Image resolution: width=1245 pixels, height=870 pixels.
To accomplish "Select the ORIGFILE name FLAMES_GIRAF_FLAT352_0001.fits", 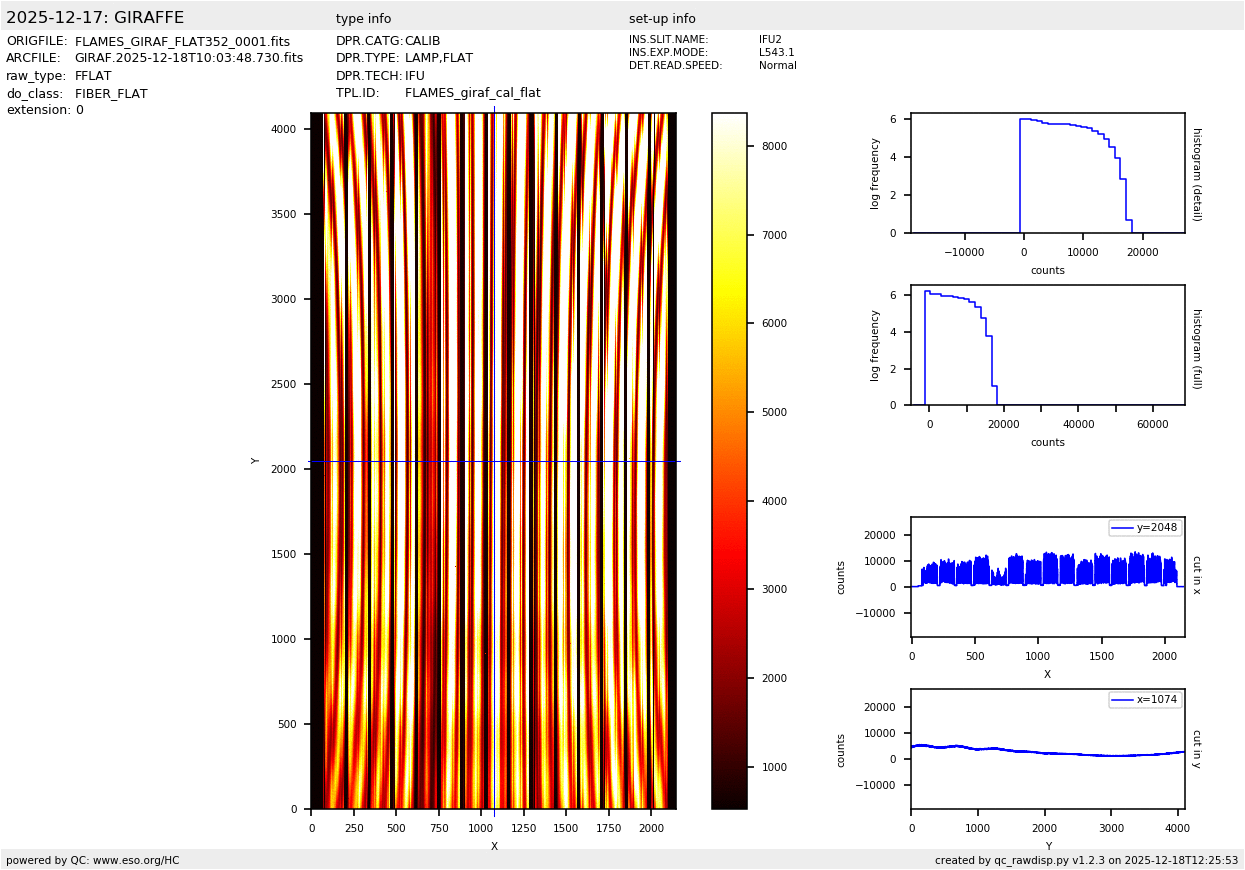I will (182, 42).
